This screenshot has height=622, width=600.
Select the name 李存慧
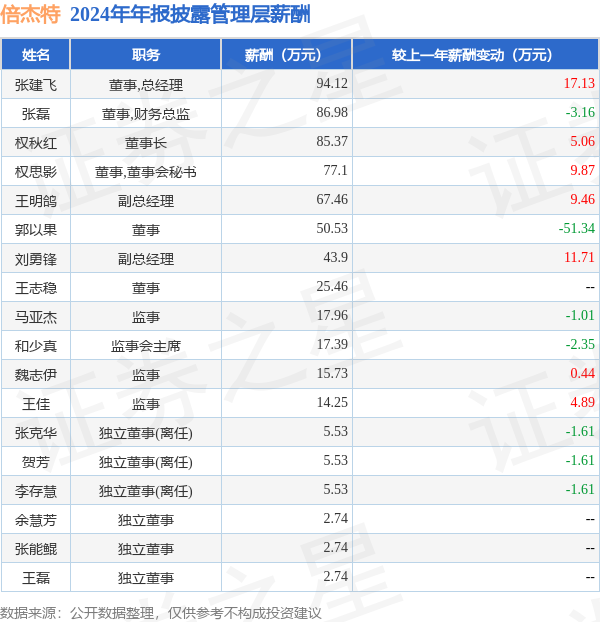(36, 491)
